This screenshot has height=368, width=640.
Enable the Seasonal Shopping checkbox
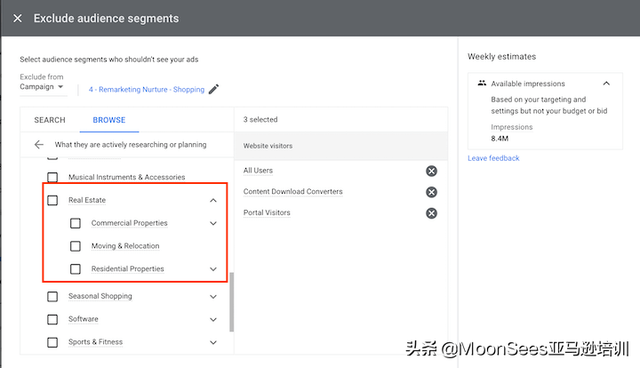pos(52,296)
